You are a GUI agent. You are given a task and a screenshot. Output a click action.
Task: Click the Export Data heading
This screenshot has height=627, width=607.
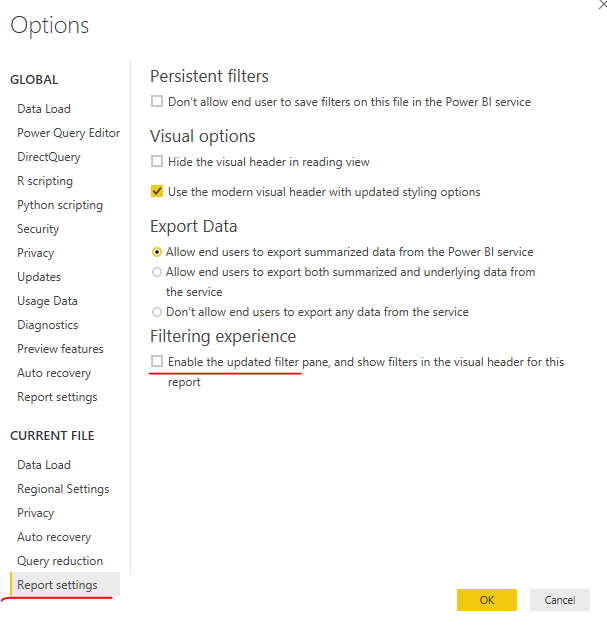coord(194,226)
